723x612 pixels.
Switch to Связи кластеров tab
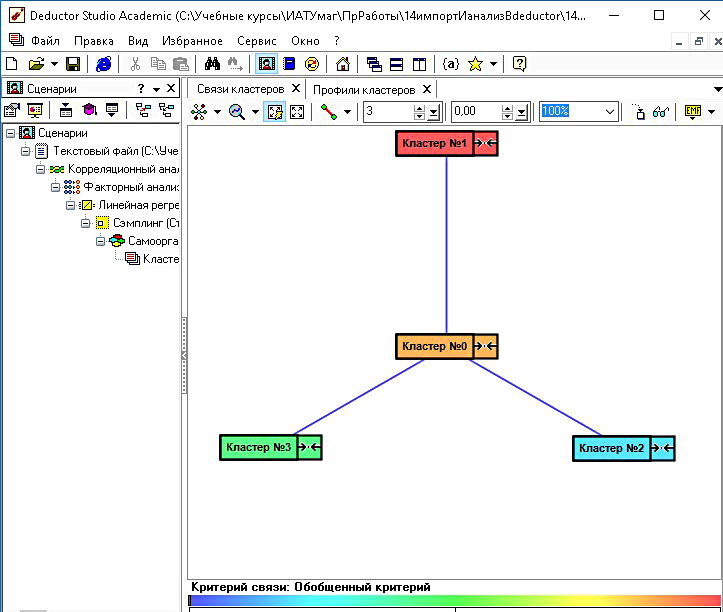coord(240,89)
